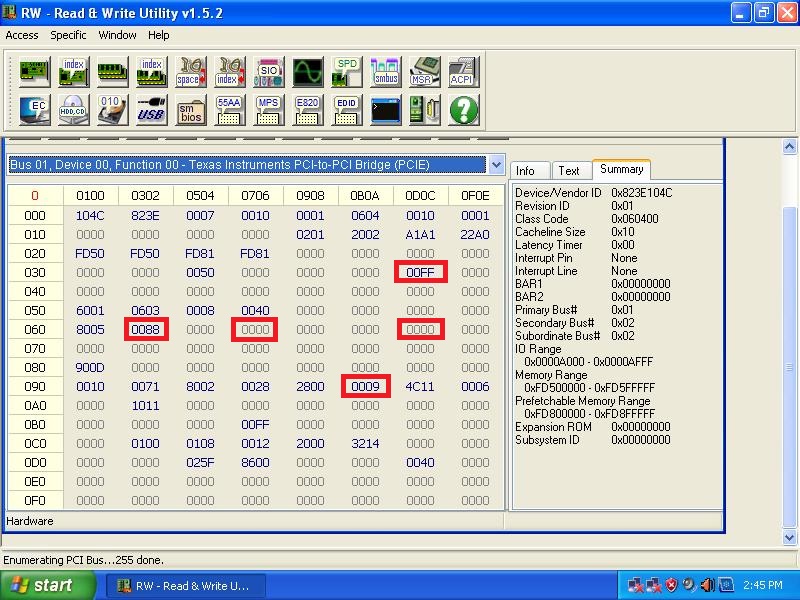This screenshot has width=800, height=600.
Task: Click the scroll-up arrow of the right scrollbar
Action: 789,147
